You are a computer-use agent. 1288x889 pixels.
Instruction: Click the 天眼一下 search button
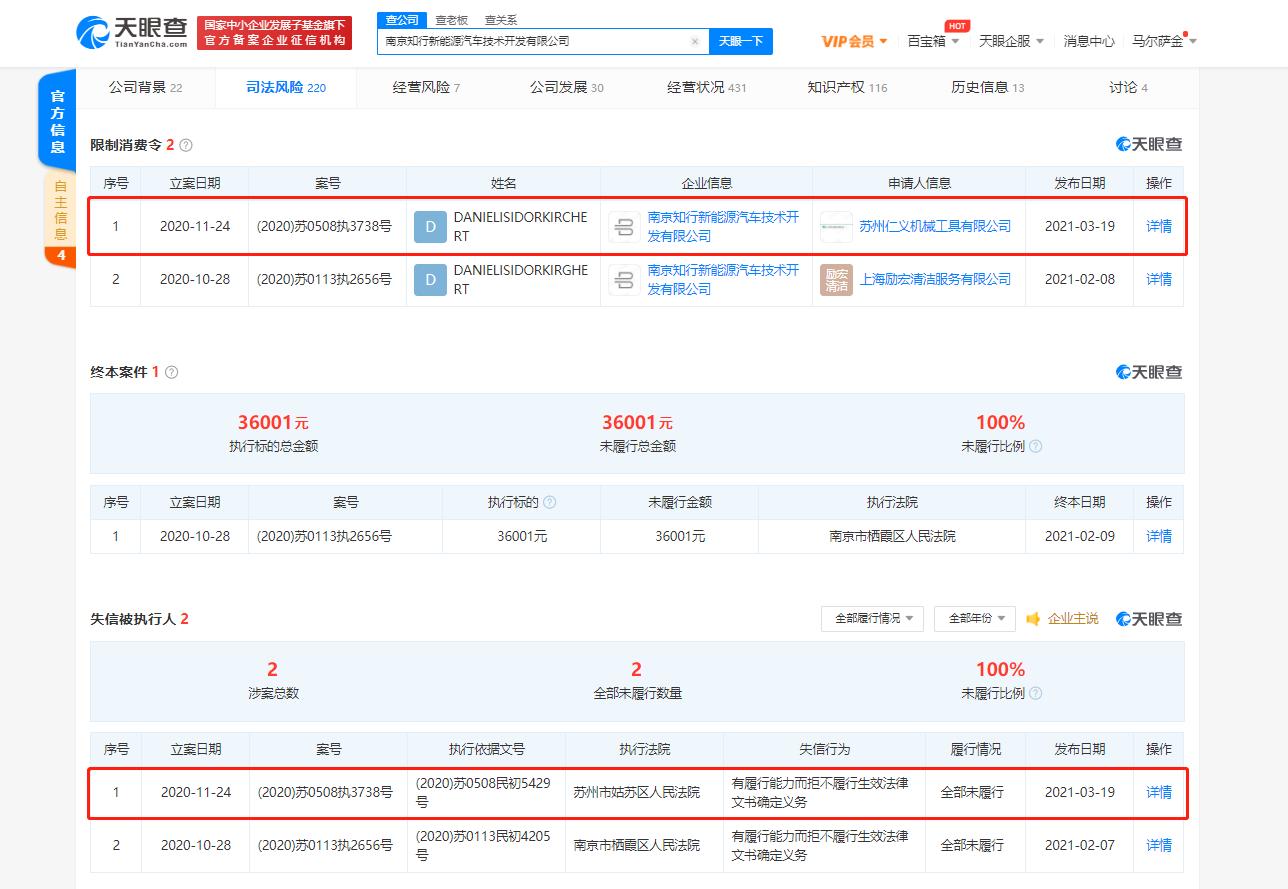[x=741, y=41]
